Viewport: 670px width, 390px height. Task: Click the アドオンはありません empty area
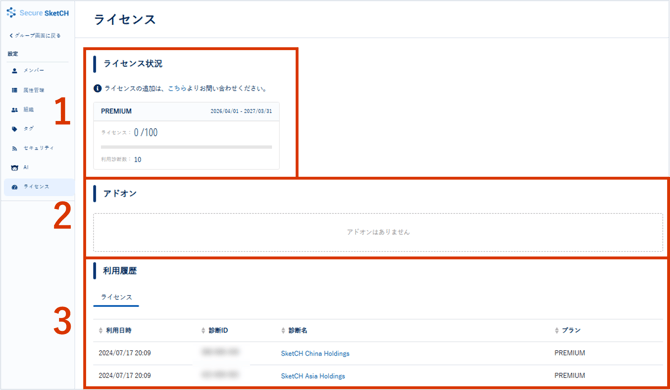click(378, 232)
